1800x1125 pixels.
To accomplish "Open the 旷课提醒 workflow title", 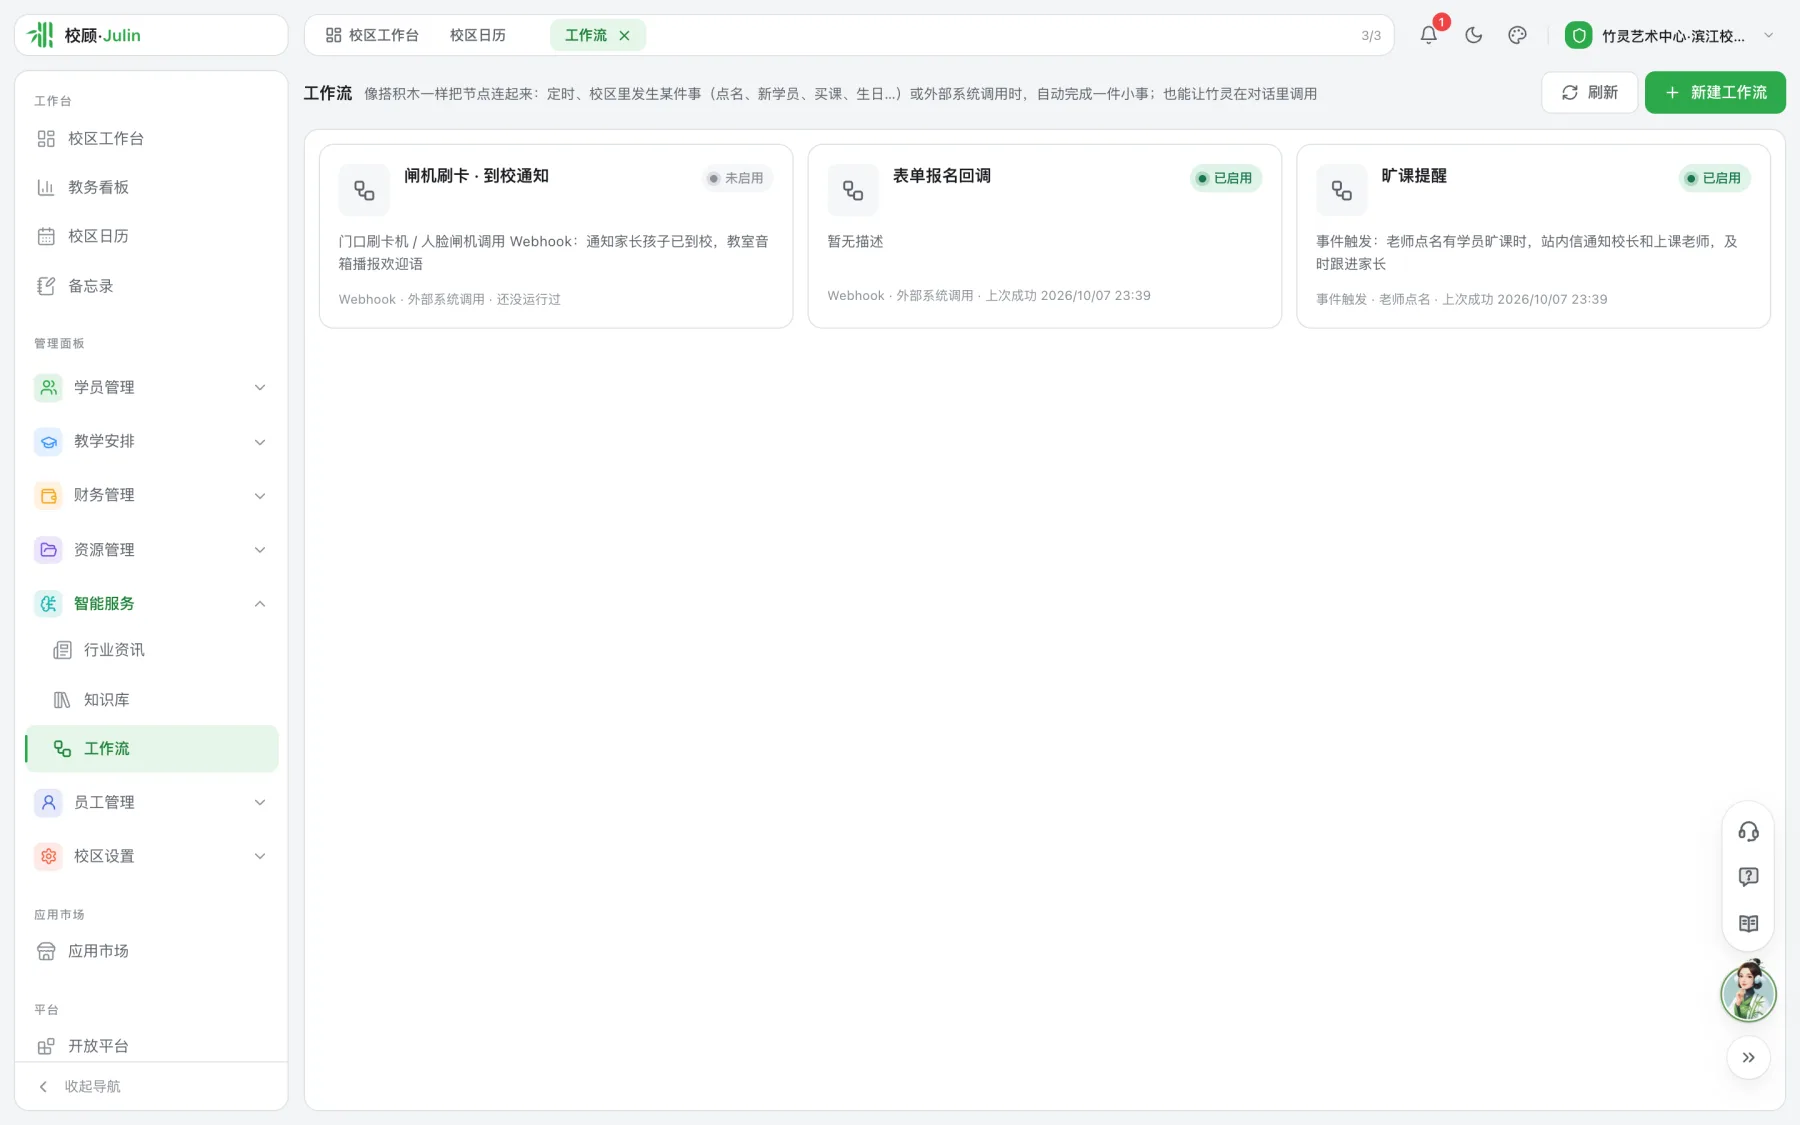I will [x=1414, y=176].
